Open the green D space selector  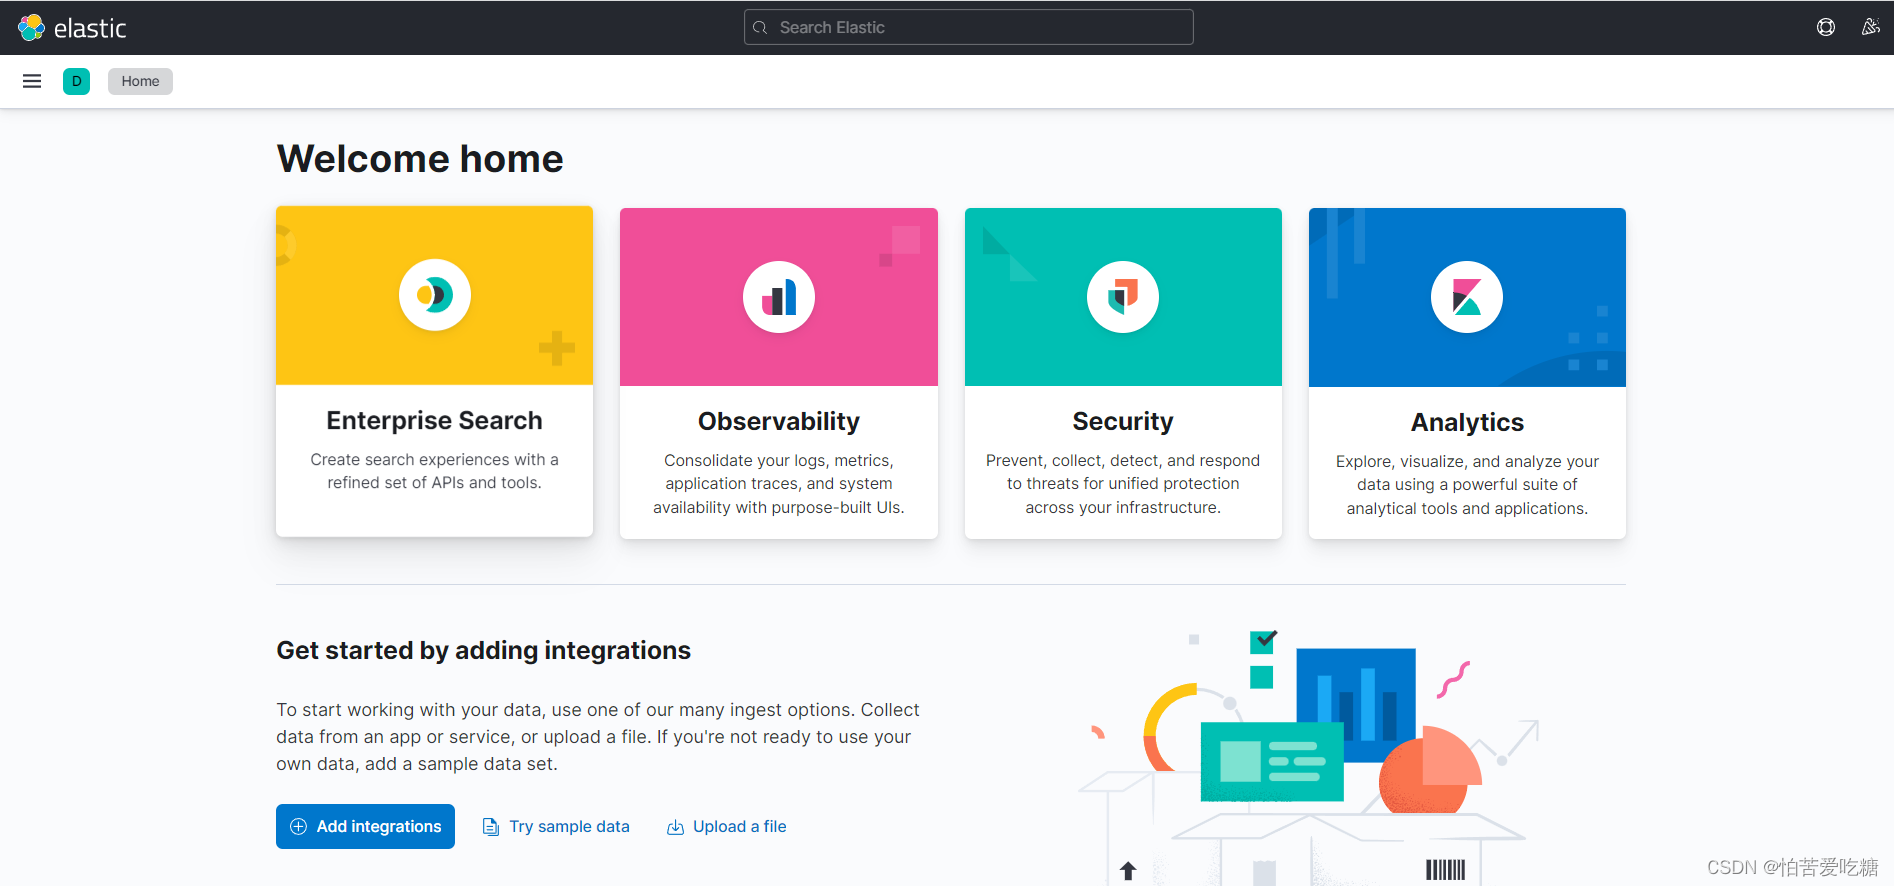pos(76,81)
